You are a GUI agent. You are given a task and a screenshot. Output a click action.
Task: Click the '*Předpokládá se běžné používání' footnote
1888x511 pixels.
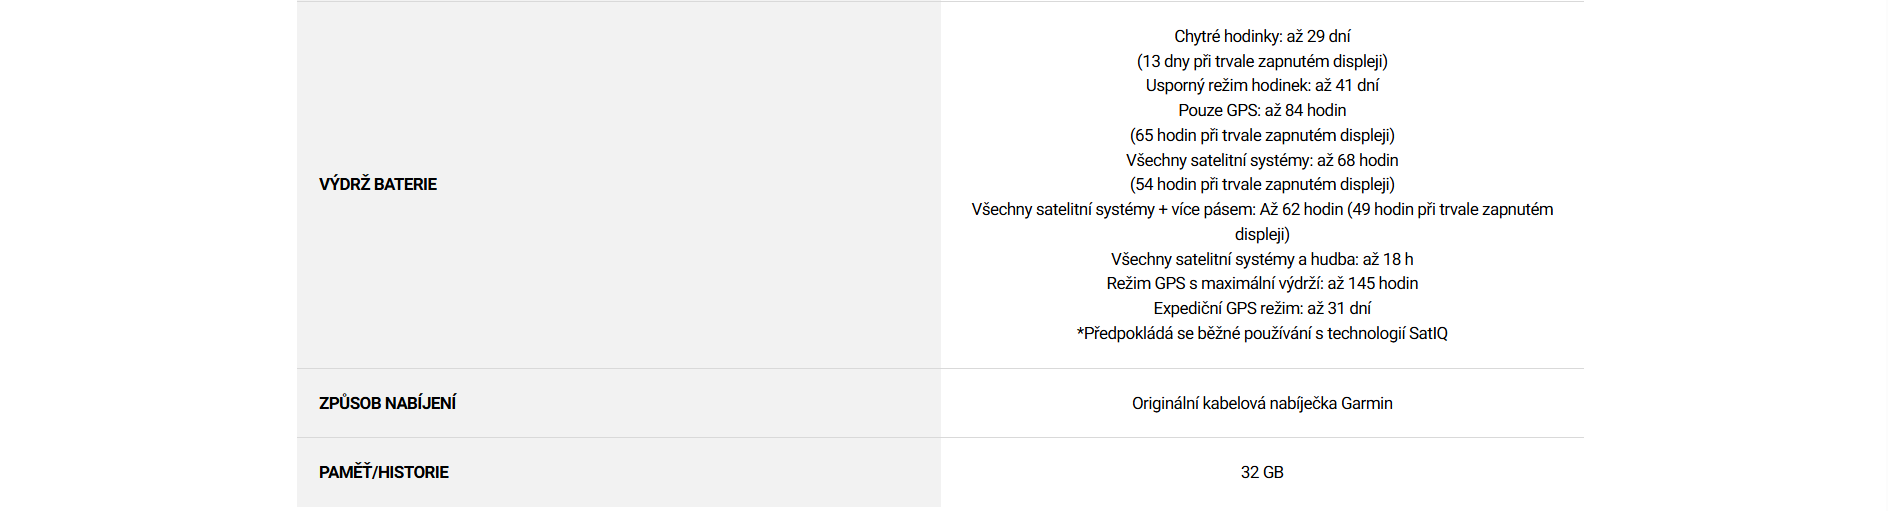pyautogui.click(x=1200, y=333)
